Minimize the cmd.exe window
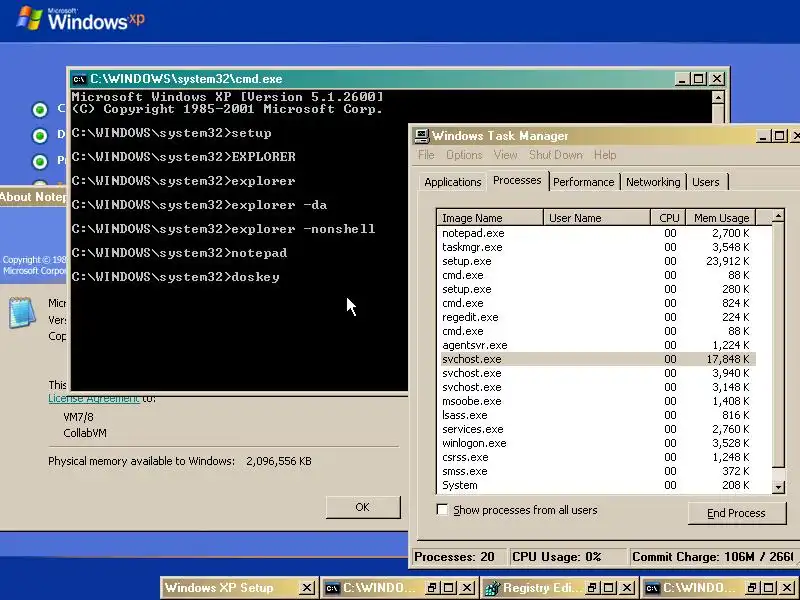 683,79
